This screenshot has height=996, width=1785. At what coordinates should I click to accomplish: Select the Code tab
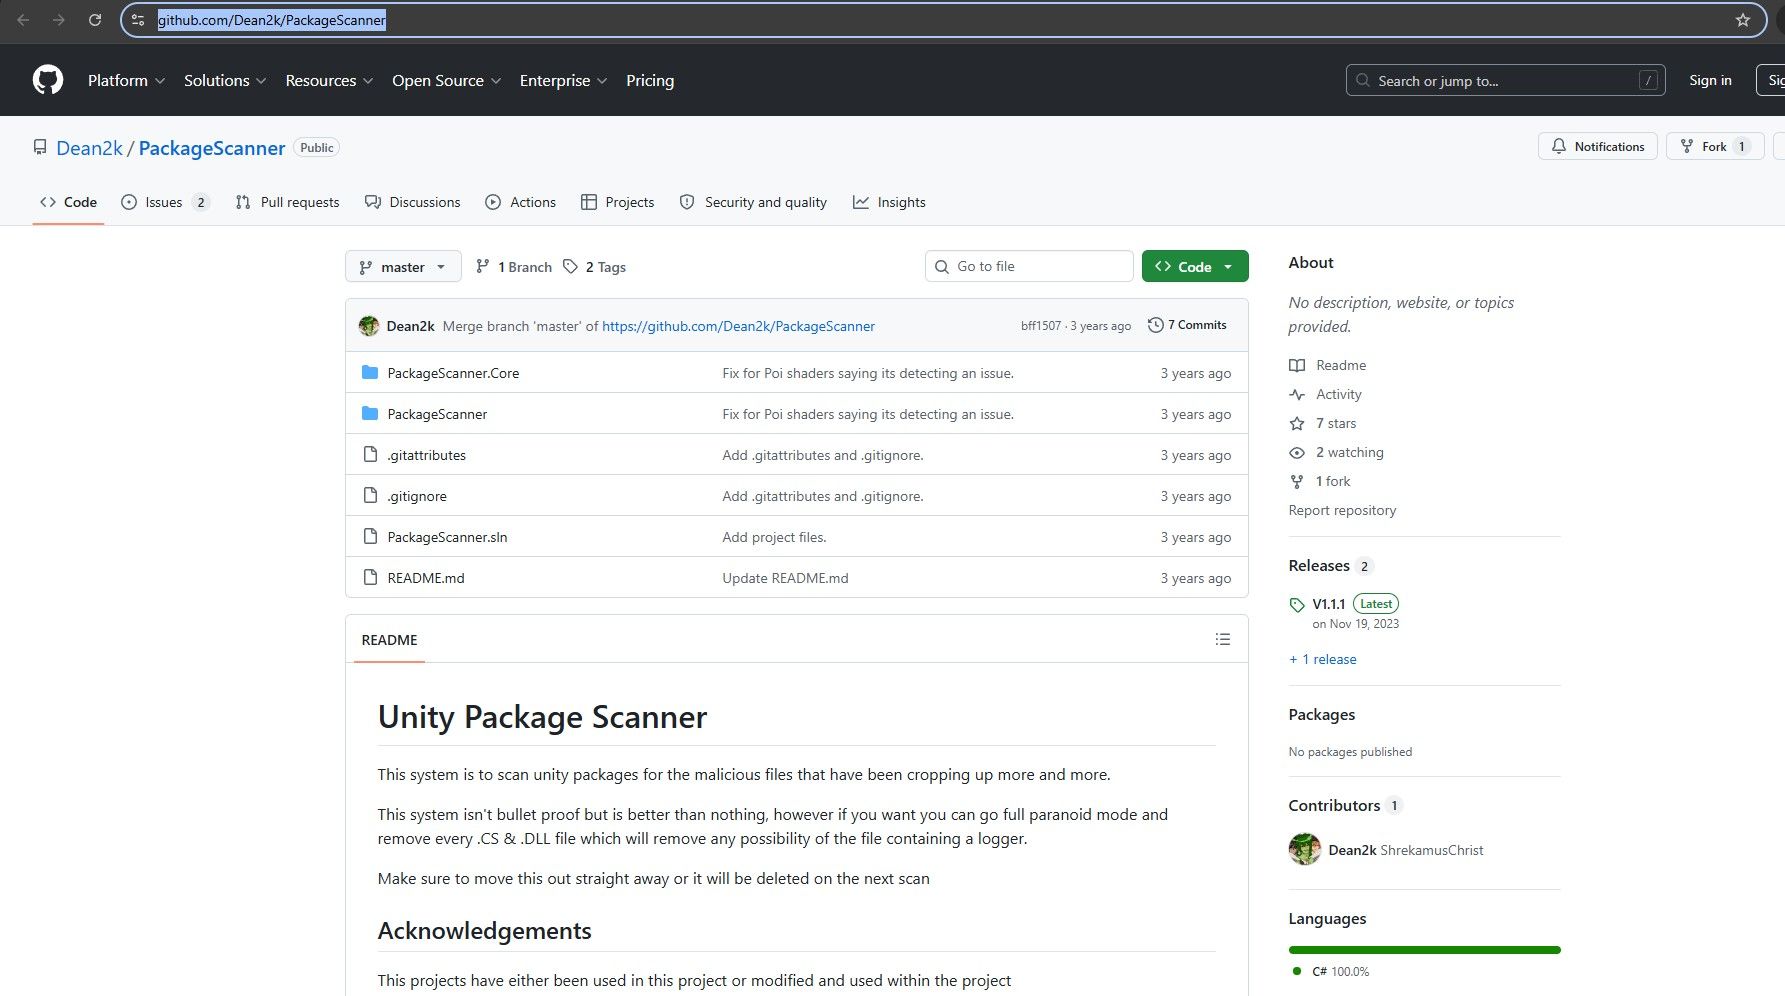tap(69, 202)
